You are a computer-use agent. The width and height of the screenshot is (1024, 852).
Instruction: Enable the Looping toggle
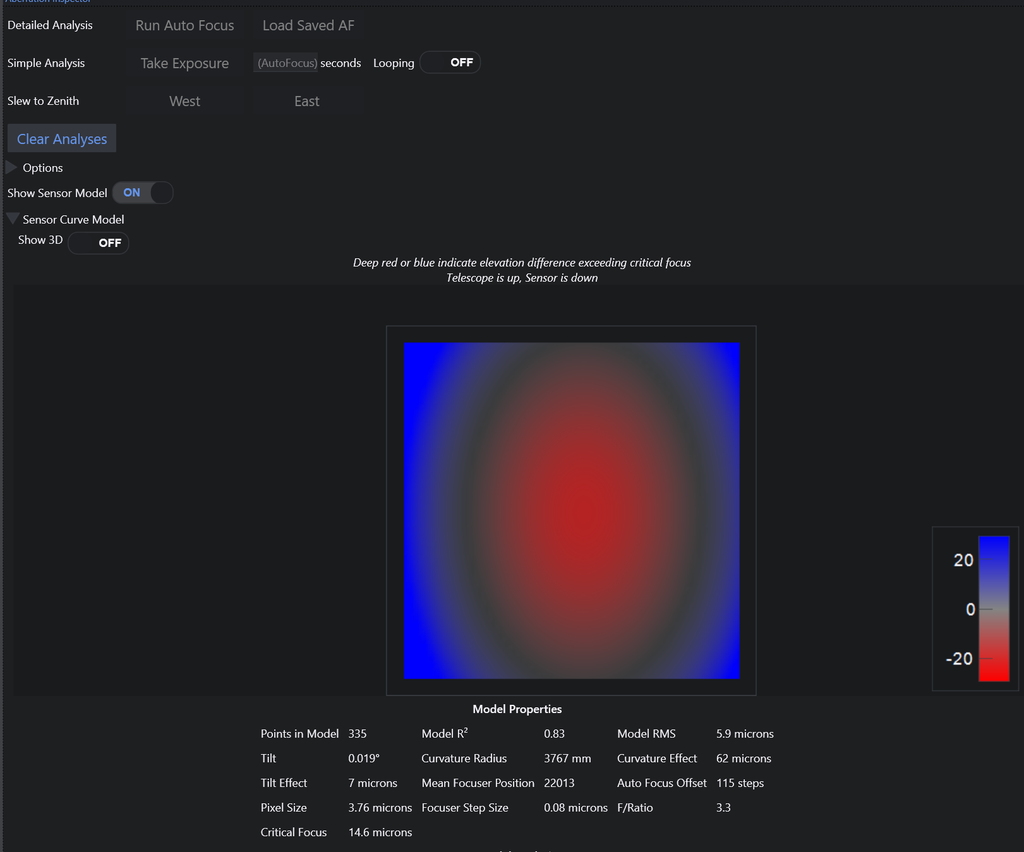[x=451, y=63]
